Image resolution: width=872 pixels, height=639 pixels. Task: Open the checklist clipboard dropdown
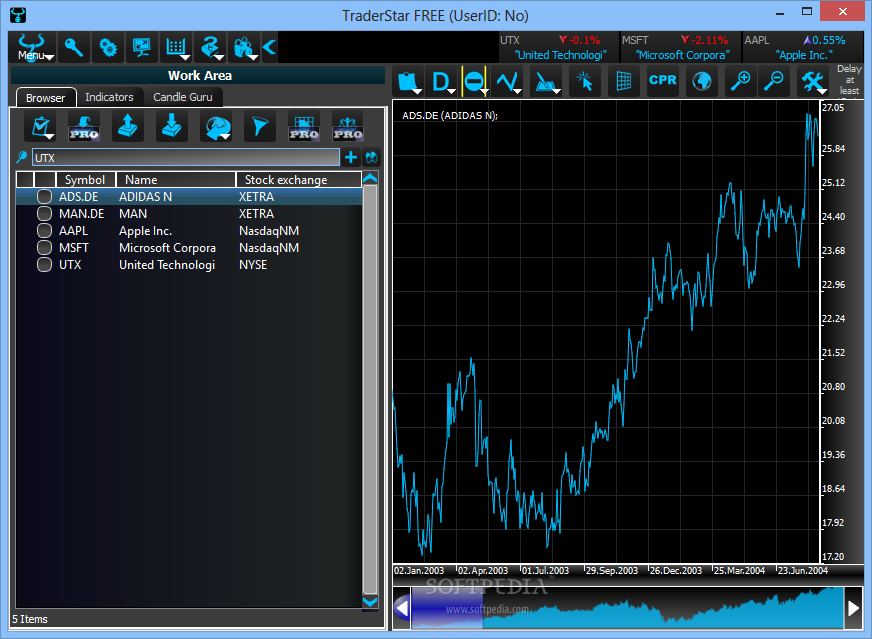pos(41,126)
